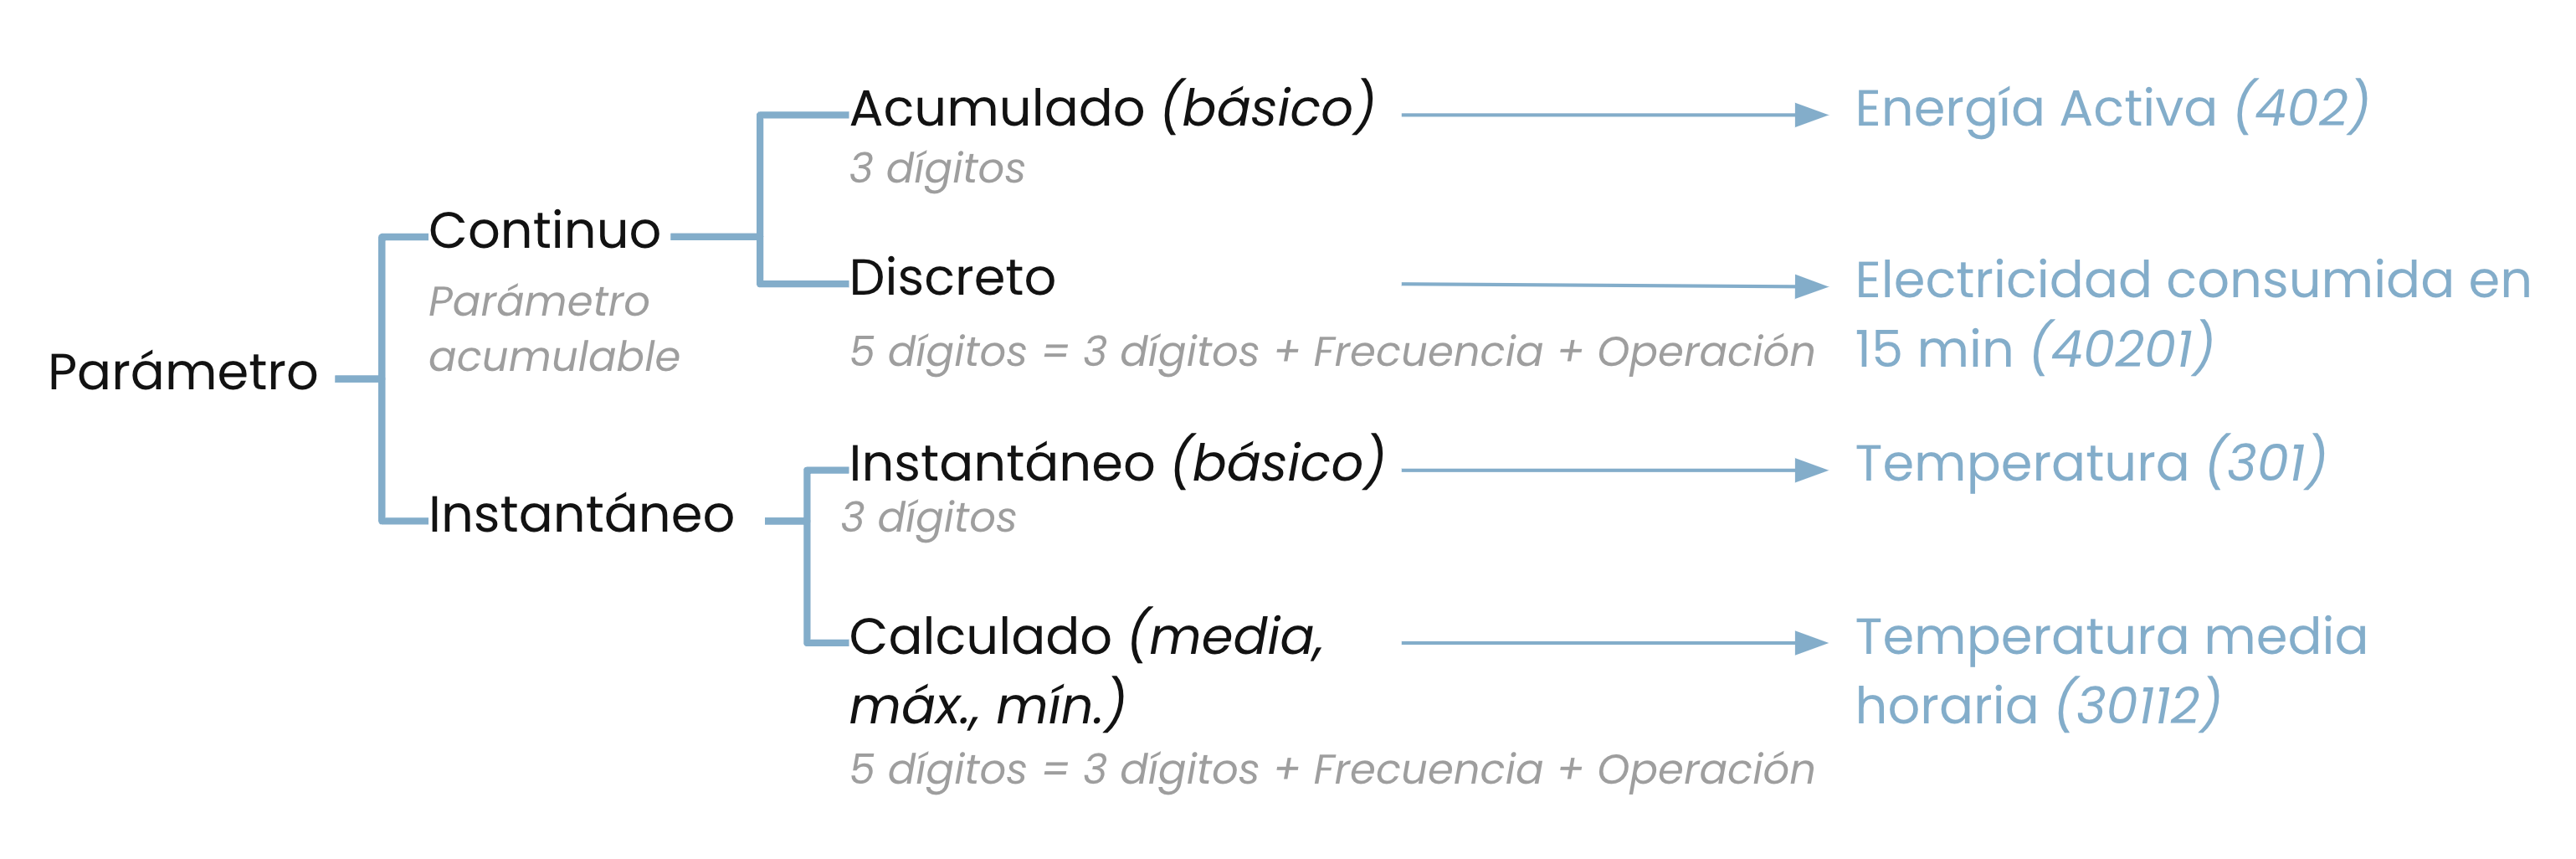Click '3 dígitos' note under Acumulado
This screenshot has width=2576, height=859.
(937, 168)
